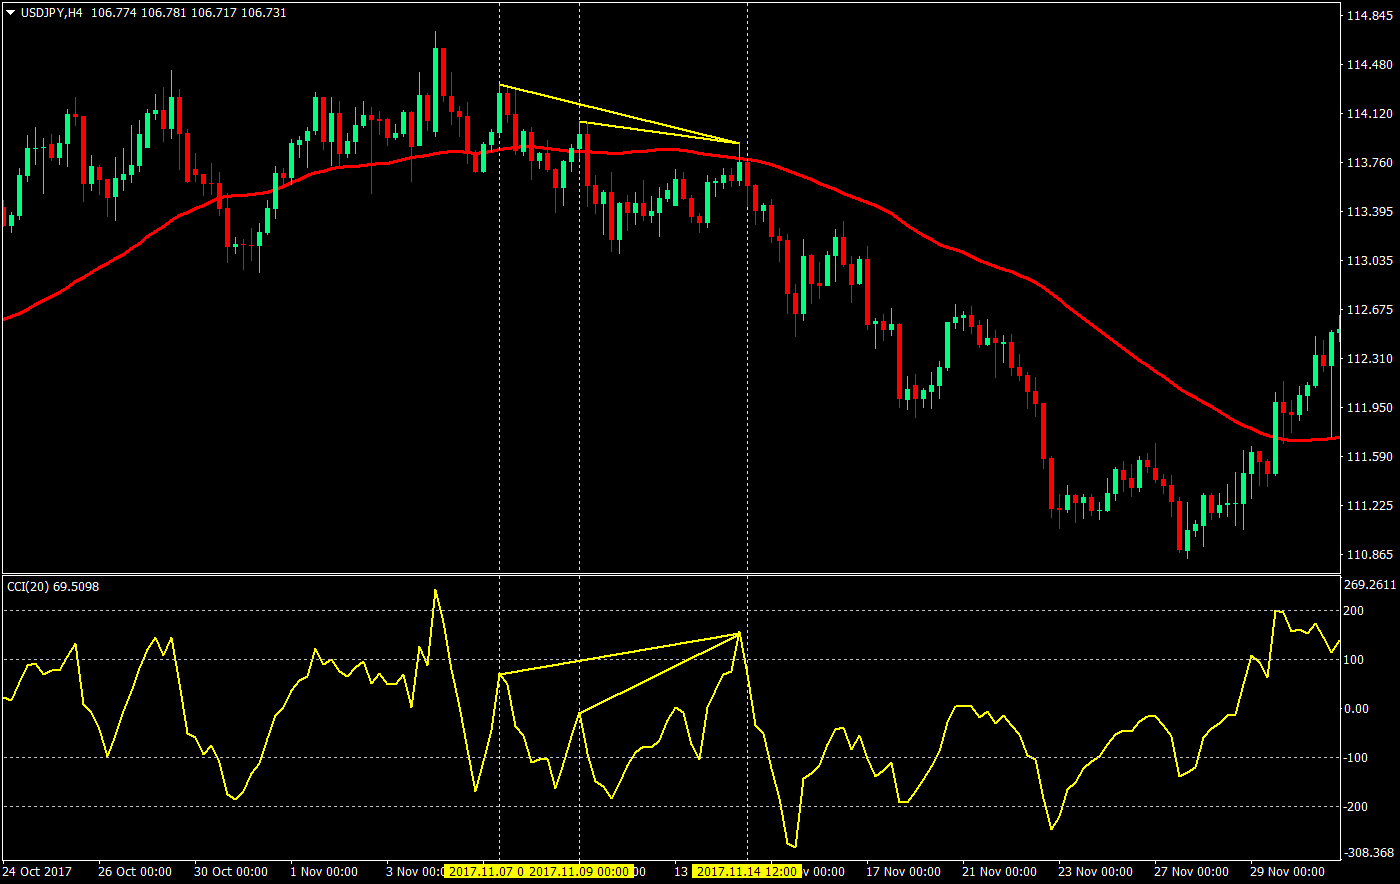This screenshot has height=884, width=1400.
Task: Click the 113.395 price axis label
Action: (1371, 212)
